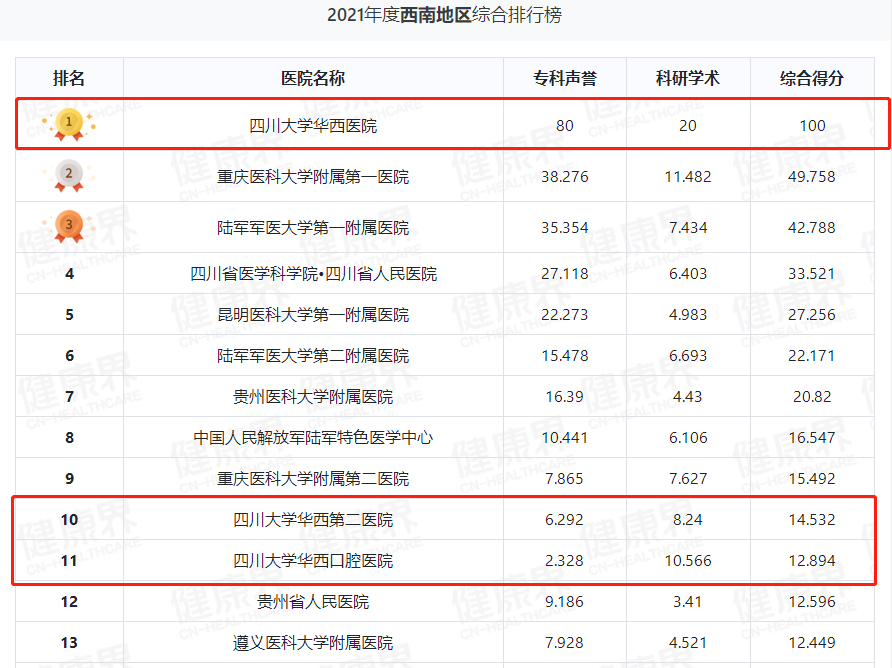Select hospital name 中国人民解放军陆军特色医学中心
This screenshot has height=668, width=892.
pos(313,438)
